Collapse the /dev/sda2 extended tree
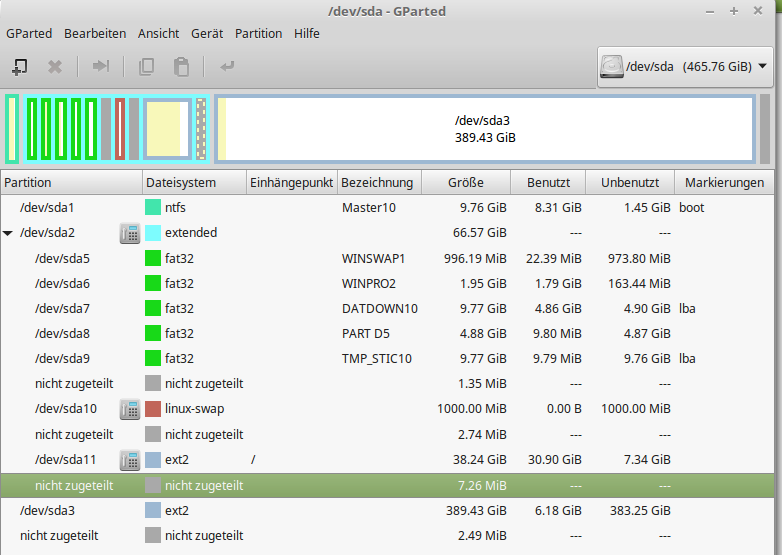 click(x=8, y=233)
